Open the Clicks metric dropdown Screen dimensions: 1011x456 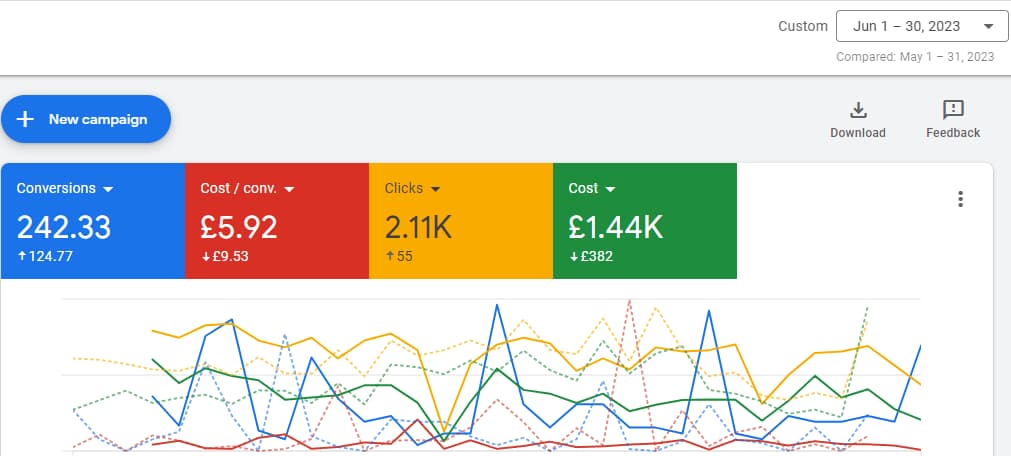(435, 189)
